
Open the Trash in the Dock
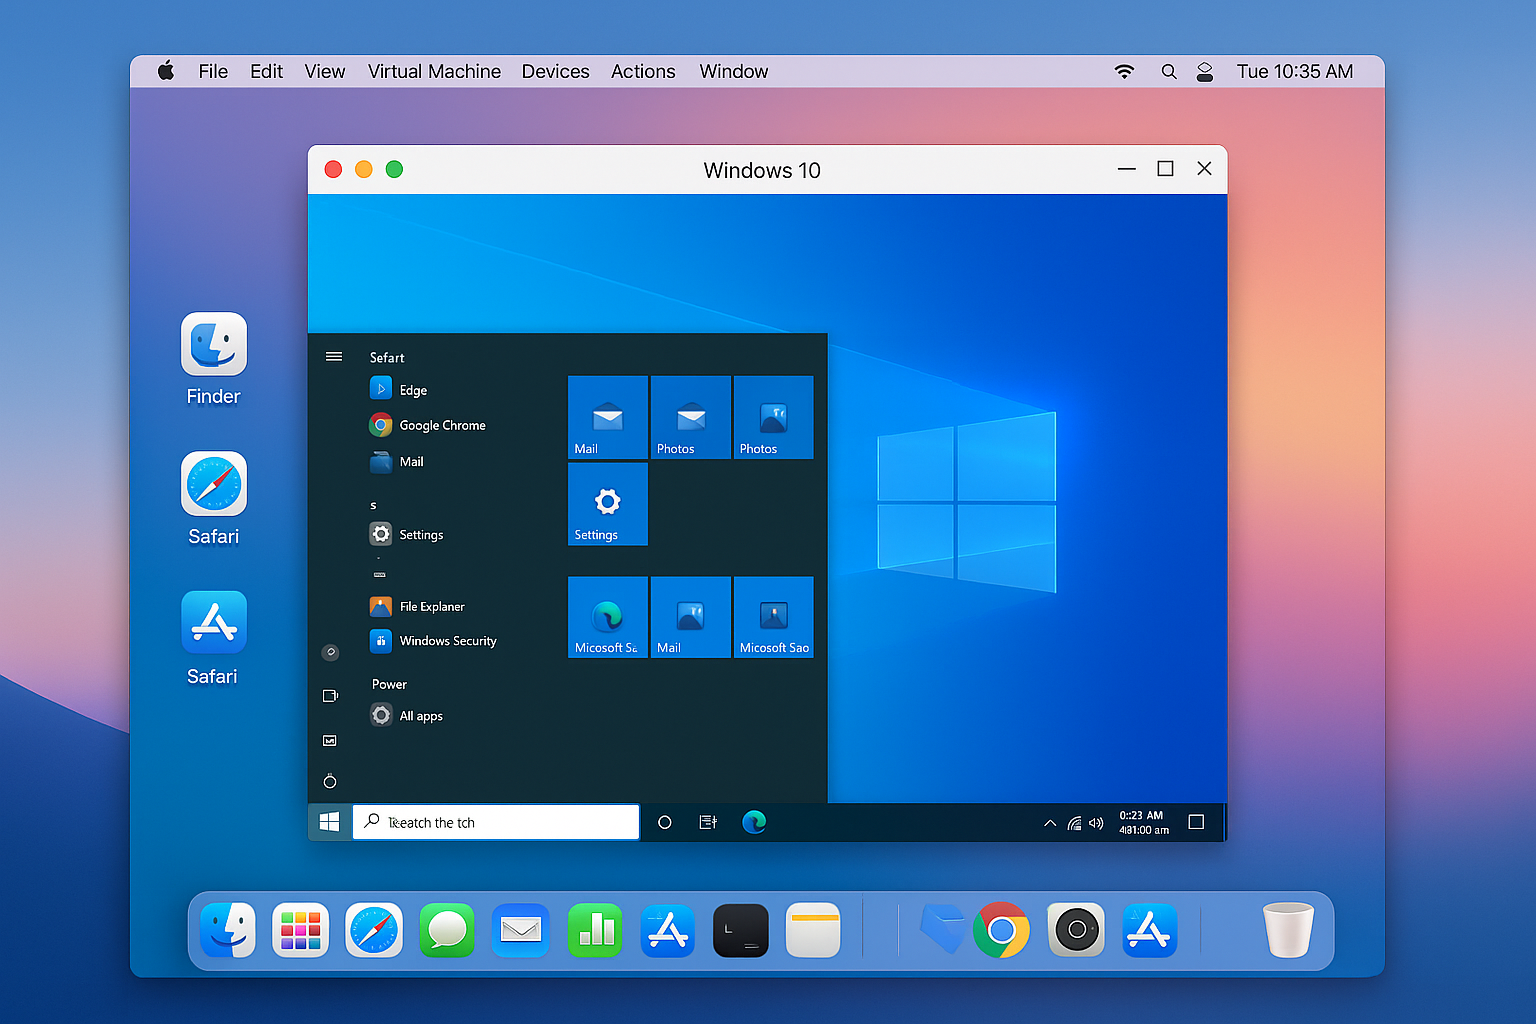[x=1288, y=930]
